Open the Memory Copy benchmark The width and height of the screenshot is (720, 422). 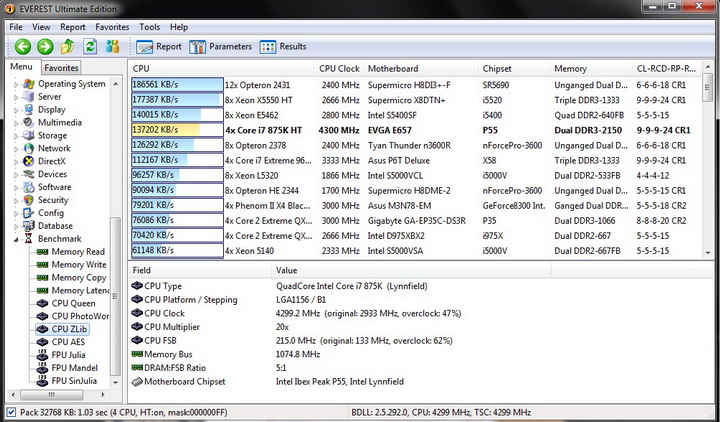[x=79, y=277]
